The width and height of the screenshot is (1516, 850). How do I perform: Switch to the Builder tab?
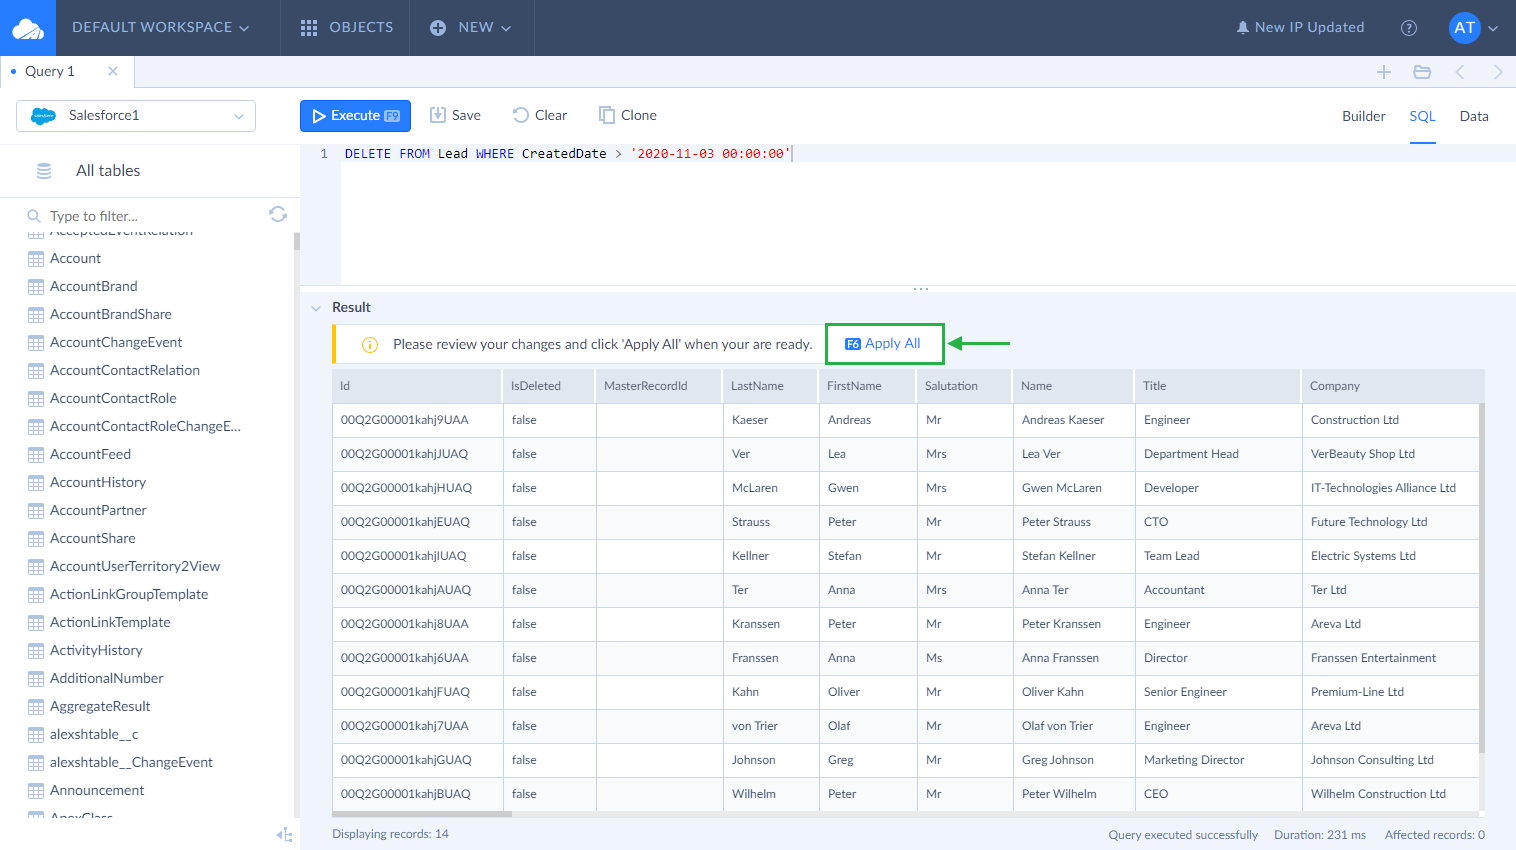tap(1364, 116)
